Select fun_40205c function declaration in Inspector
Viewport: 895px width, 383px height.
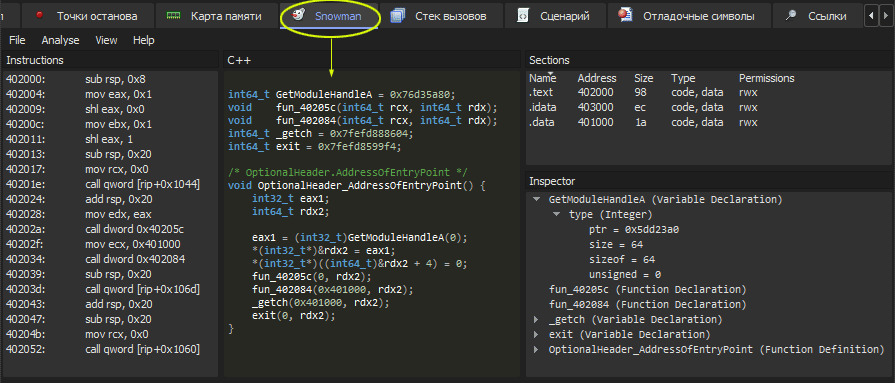647,289
